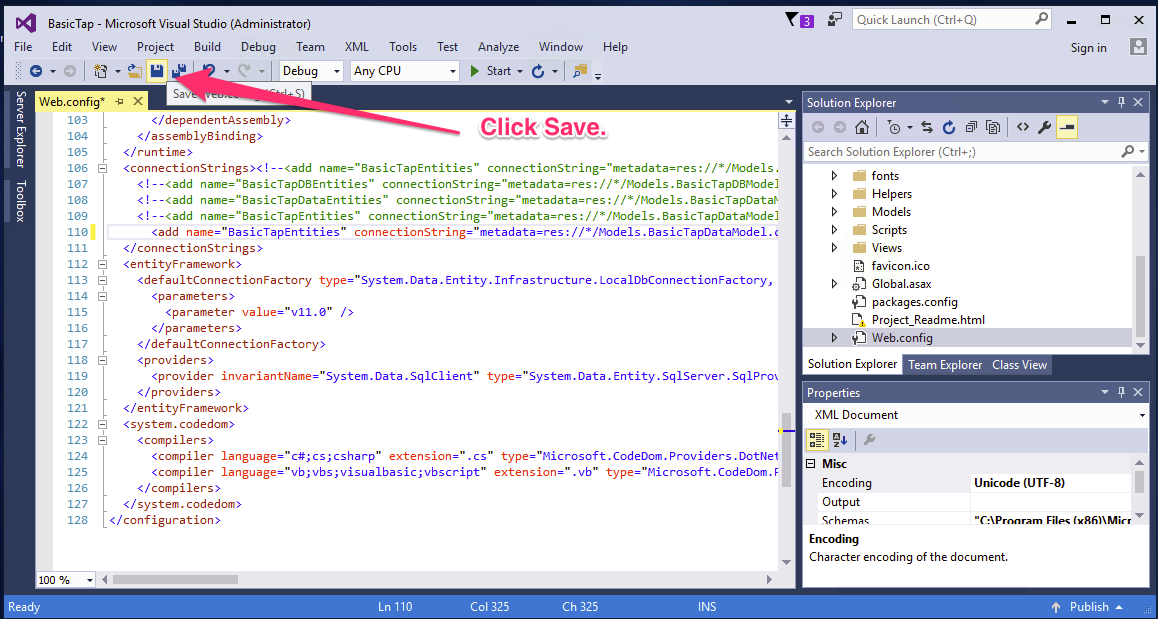Click the Find in Files toolbar icon
The height and width of the screenshot is (619, 1158).
click(x=580, y=71)
